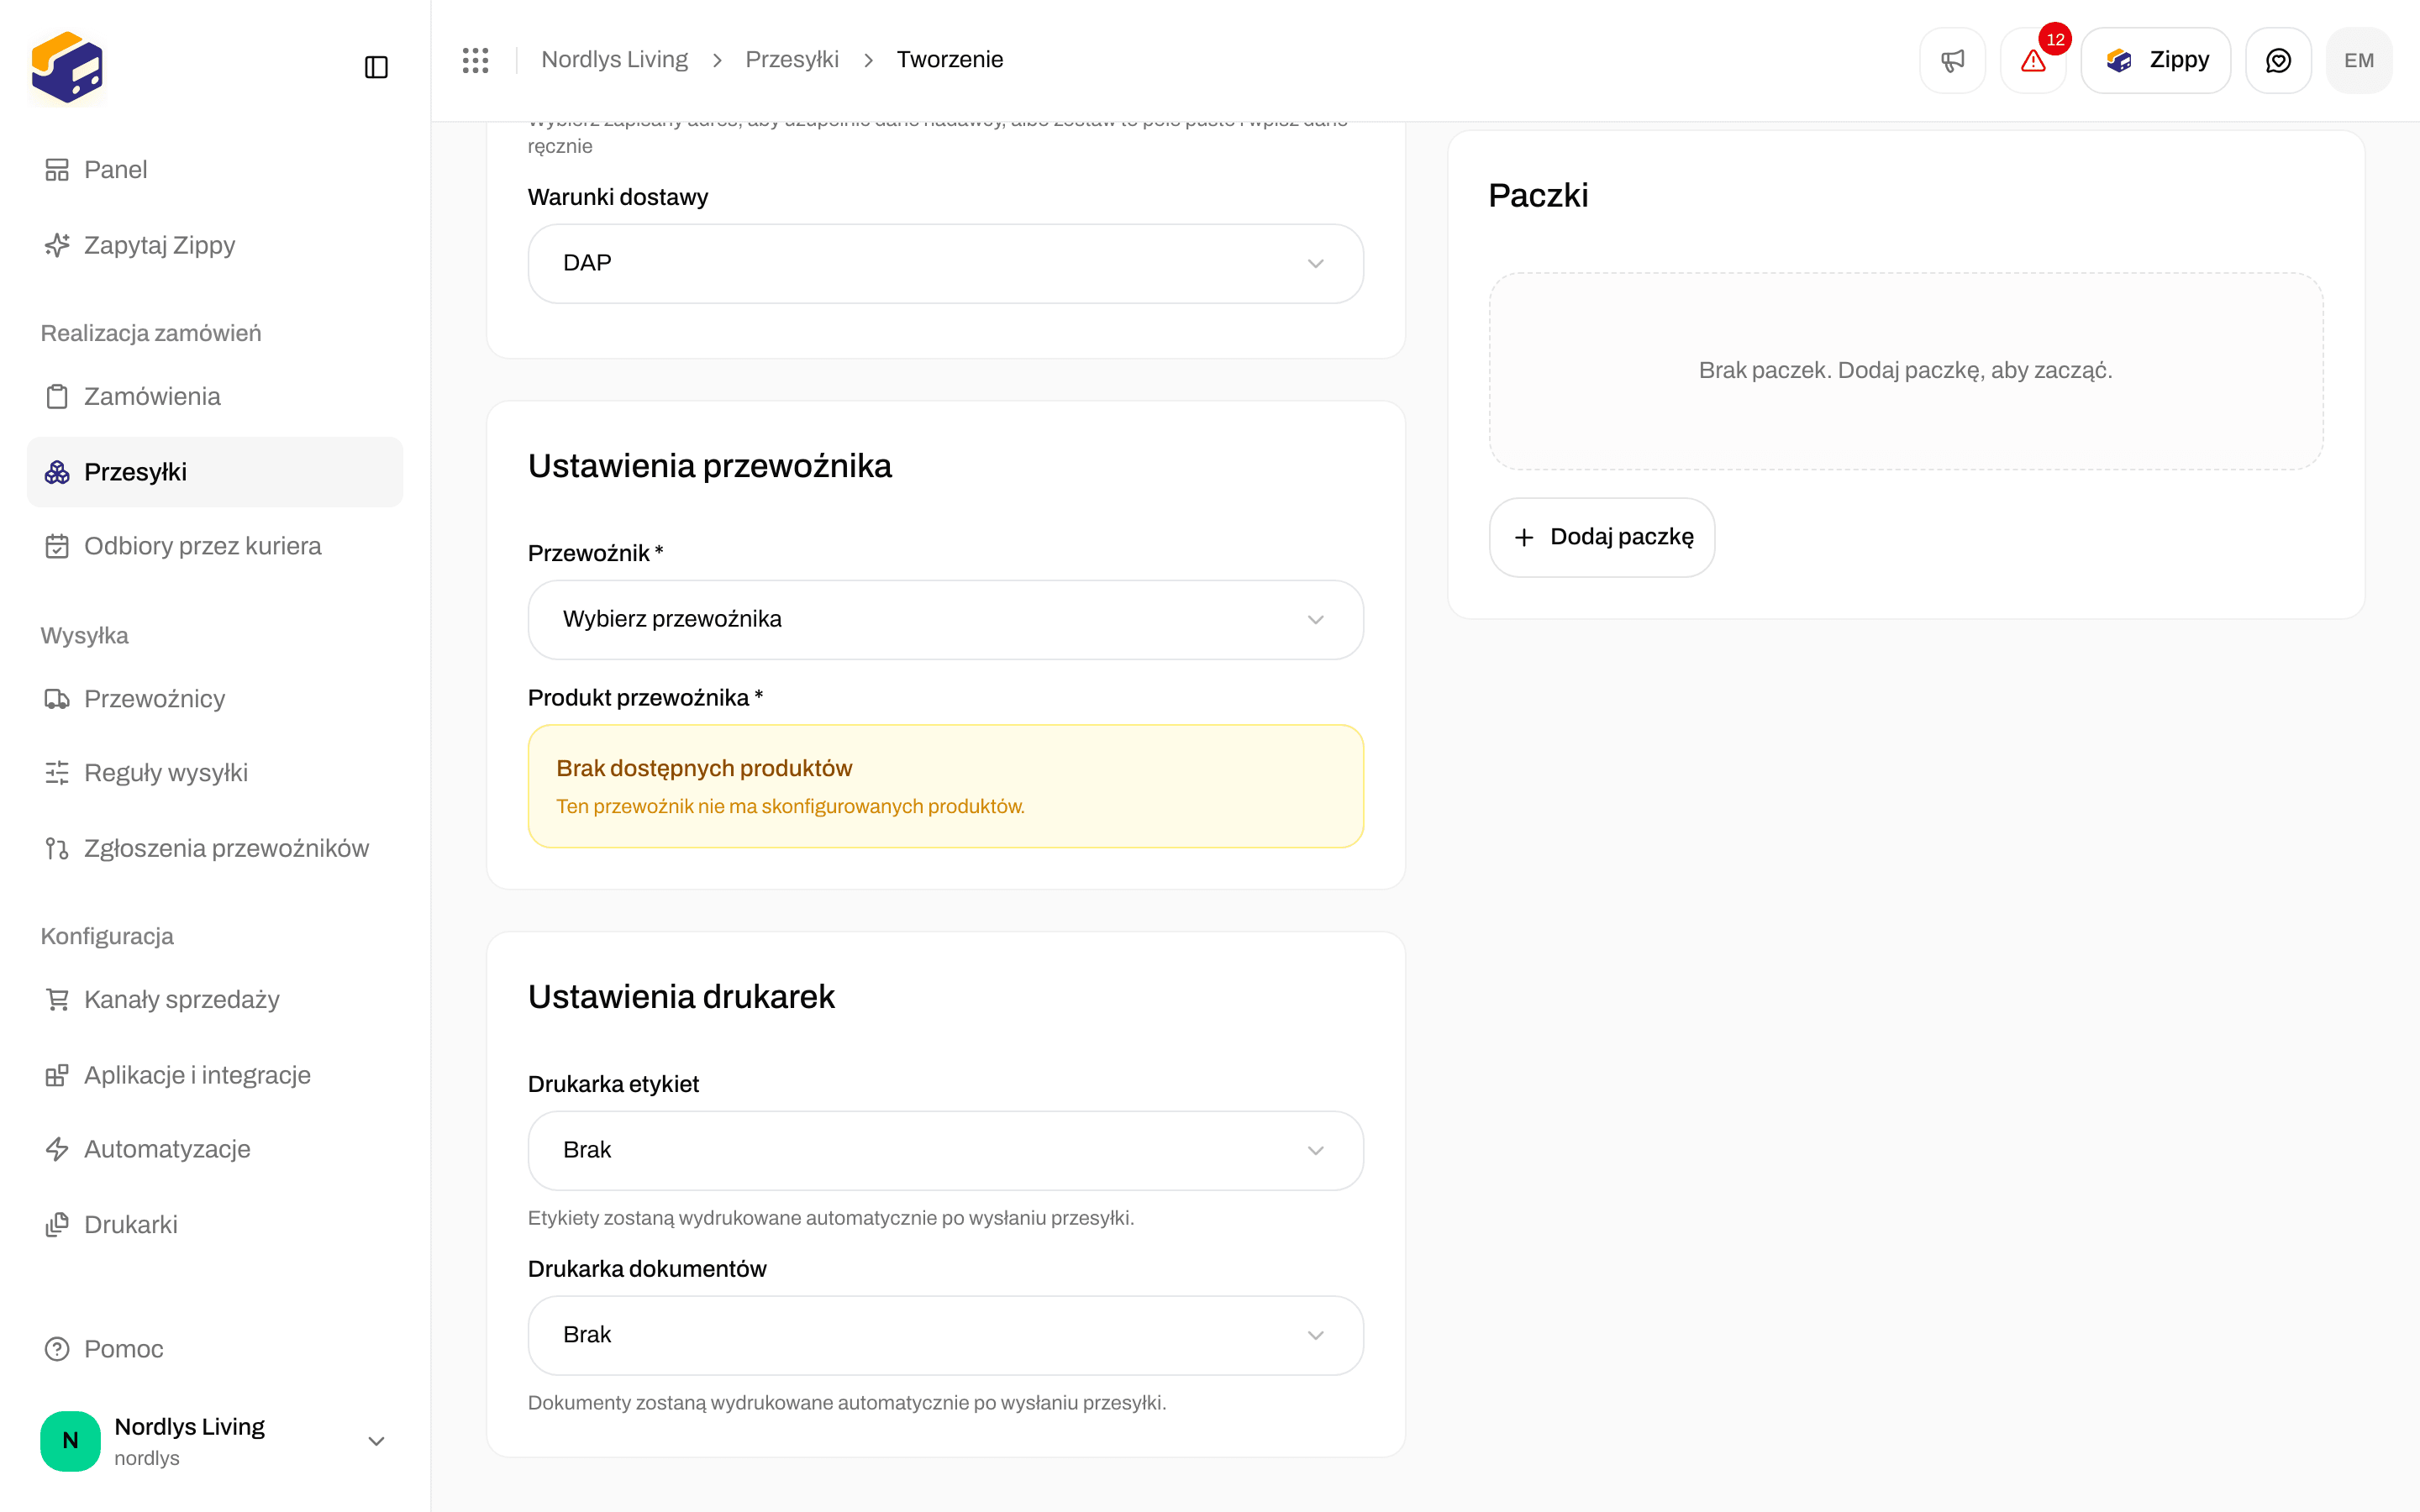Viewport: 2420px width, 1512px height.
Task: Click the EM user avatar
Action: pos(2359,60)
